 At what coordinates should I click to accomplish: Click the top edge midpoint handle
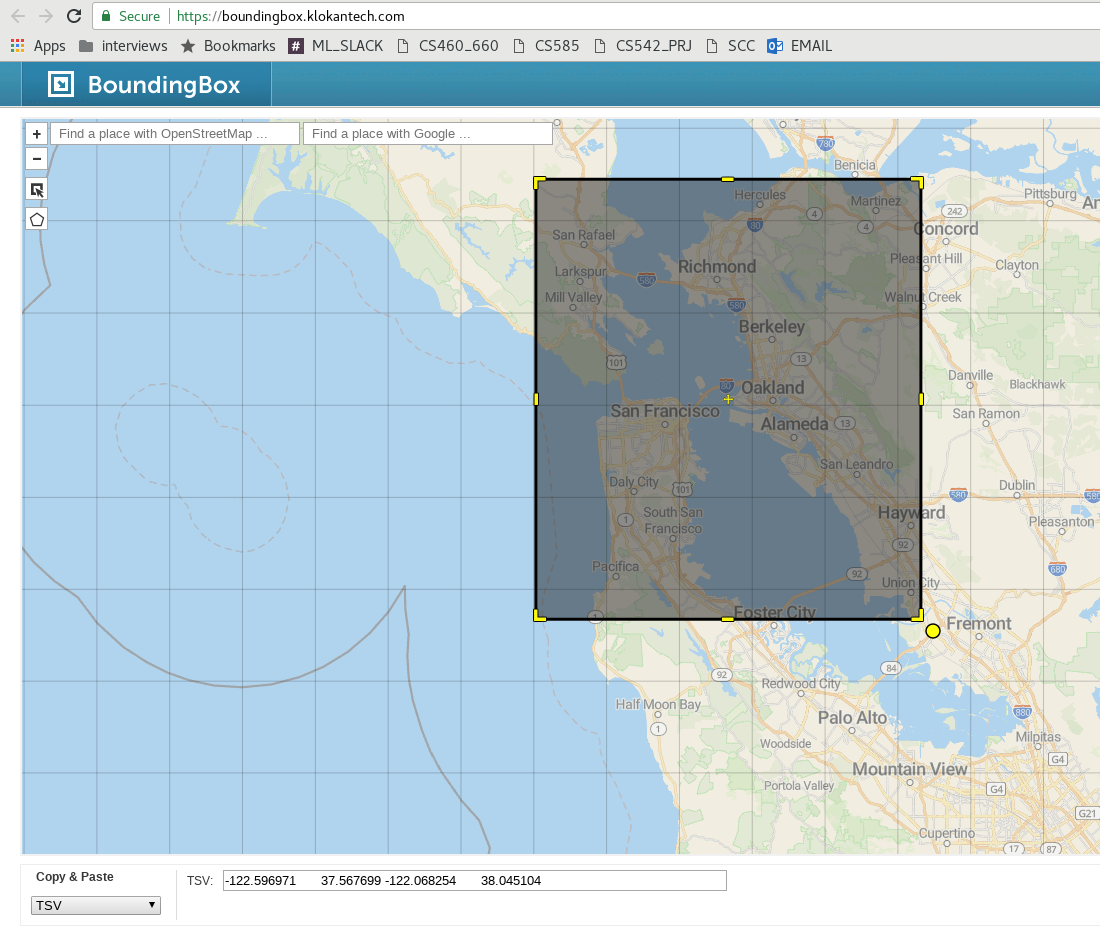point(727,180)
